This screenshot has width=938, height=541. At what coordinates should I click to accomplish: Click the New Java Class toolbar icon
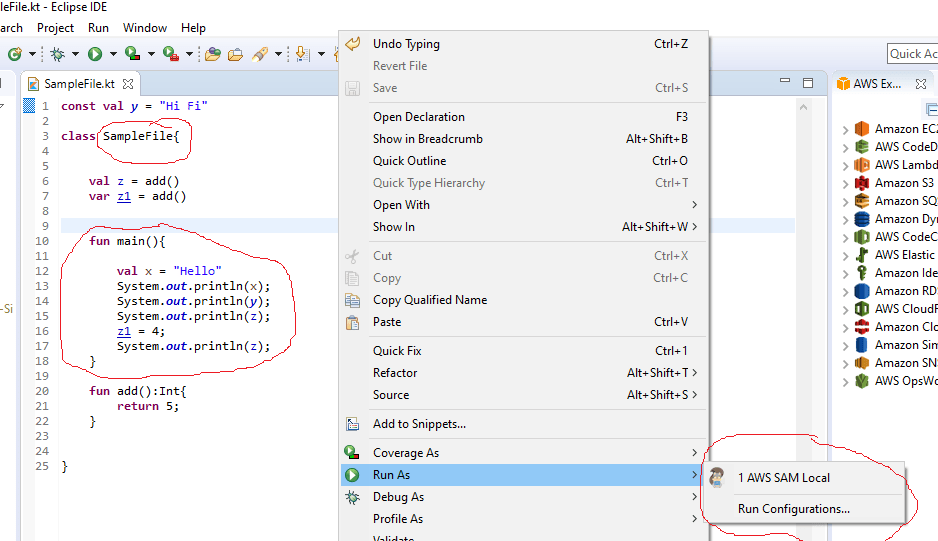pos(14,54)
